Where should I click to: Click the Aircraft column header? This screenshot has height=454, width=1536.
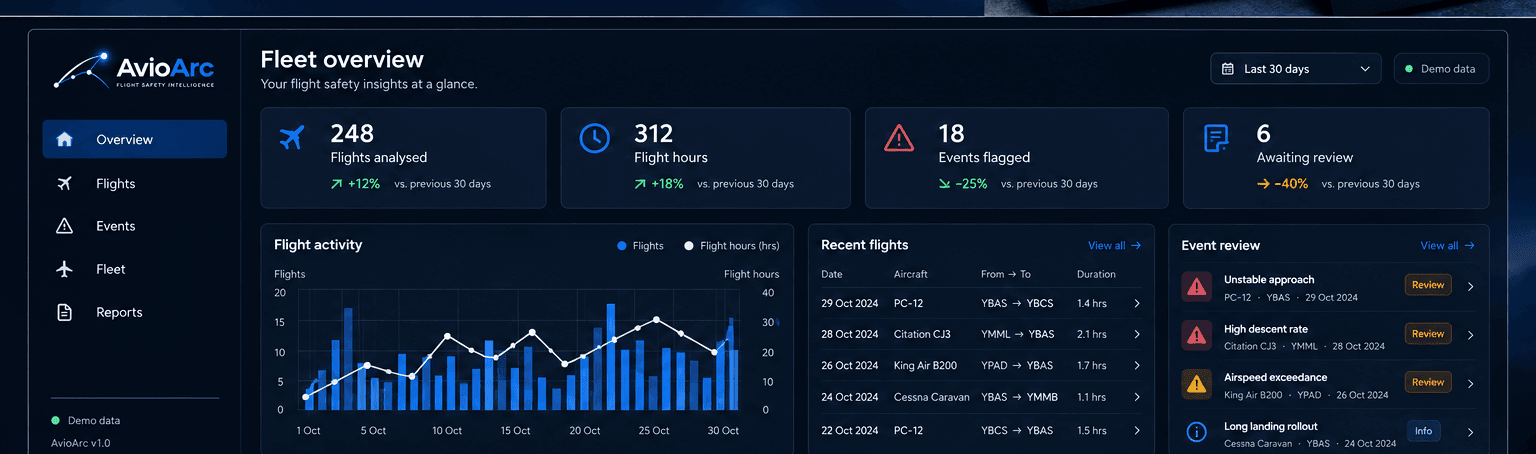tap(911, 274)
